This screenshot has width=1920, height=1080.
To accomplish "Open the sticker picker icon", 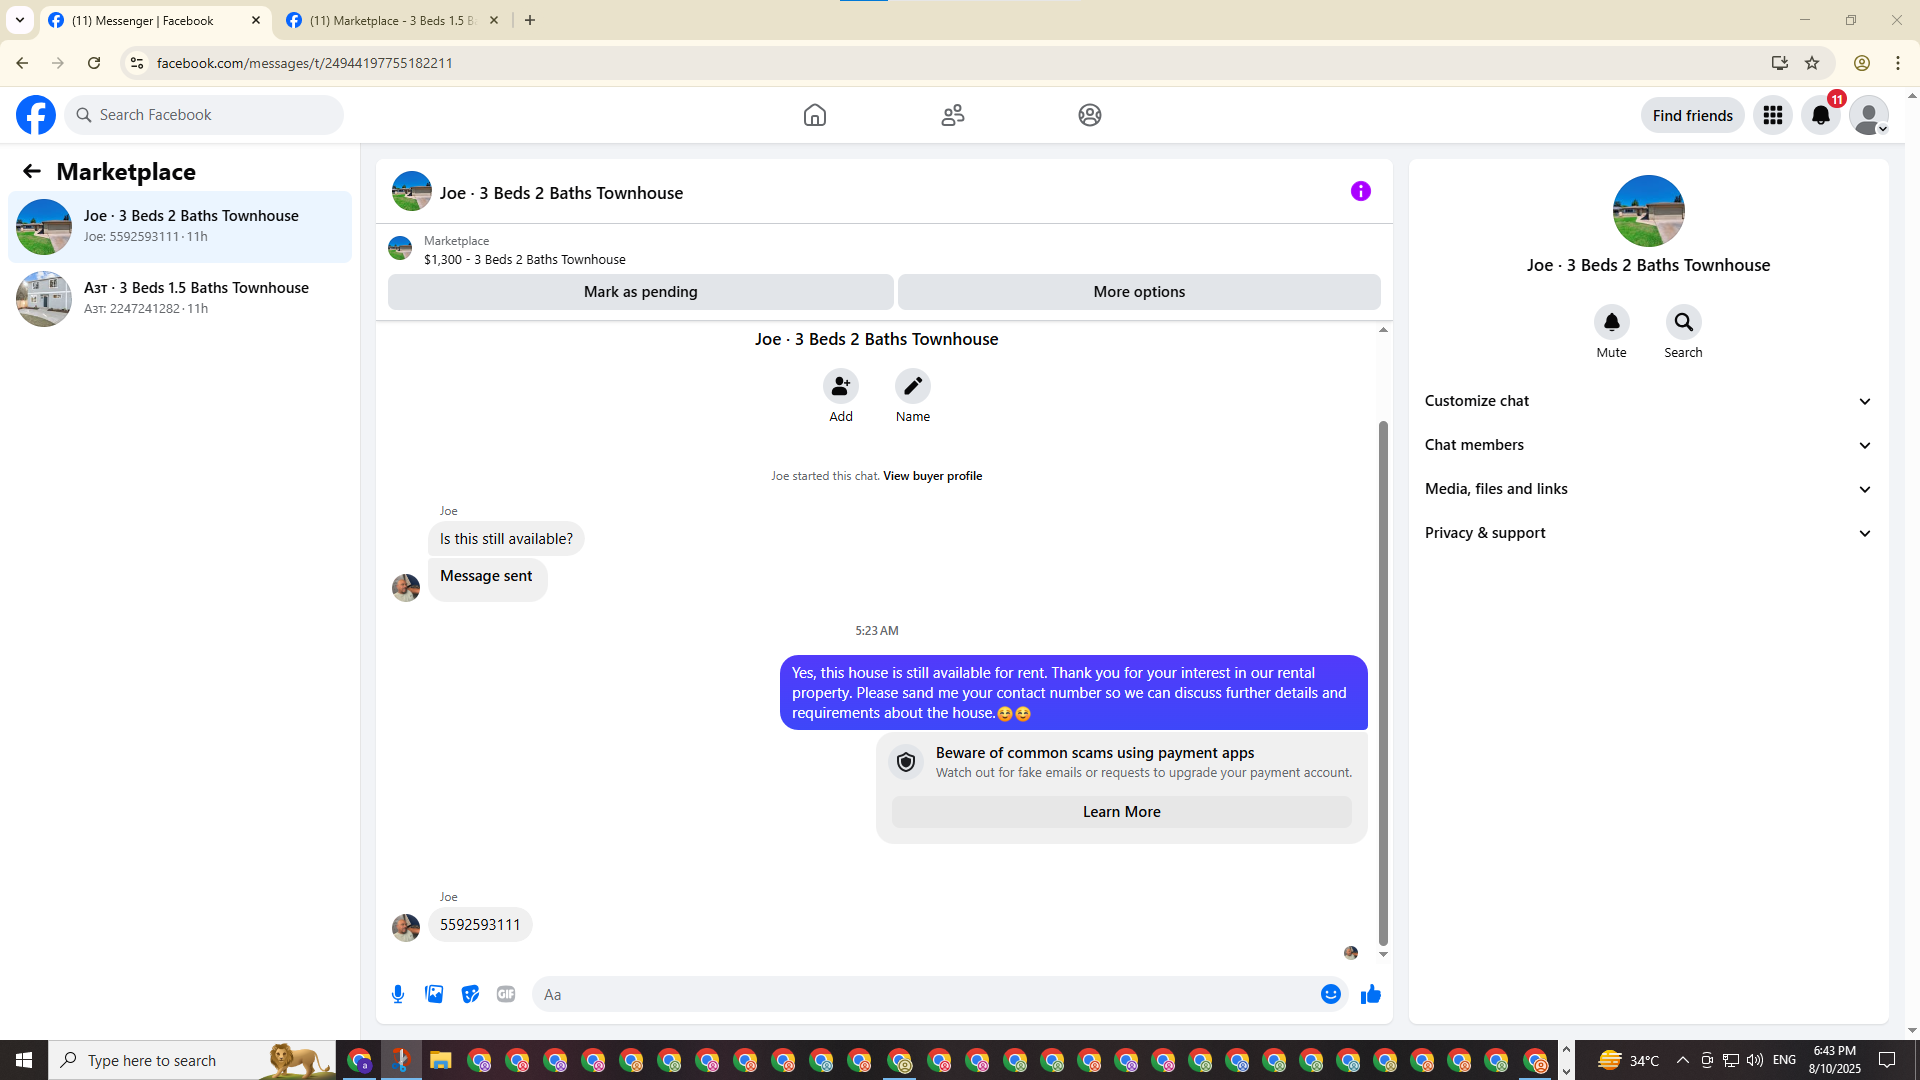I will pyautogui.click(x=470, y=994).
